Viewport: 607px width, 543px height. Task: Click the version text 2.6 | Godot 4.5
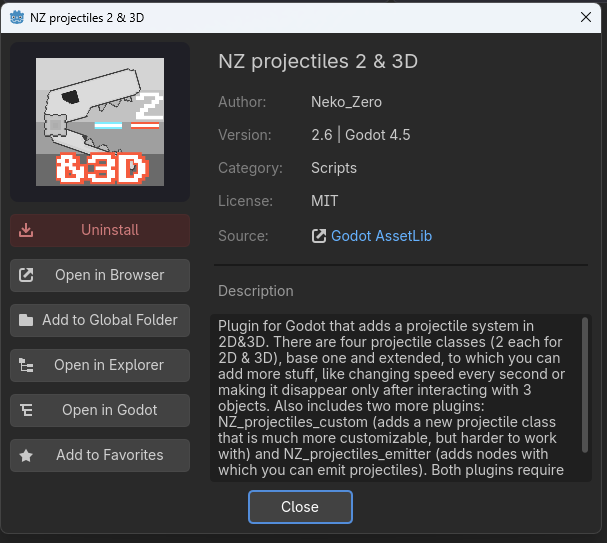361,135
